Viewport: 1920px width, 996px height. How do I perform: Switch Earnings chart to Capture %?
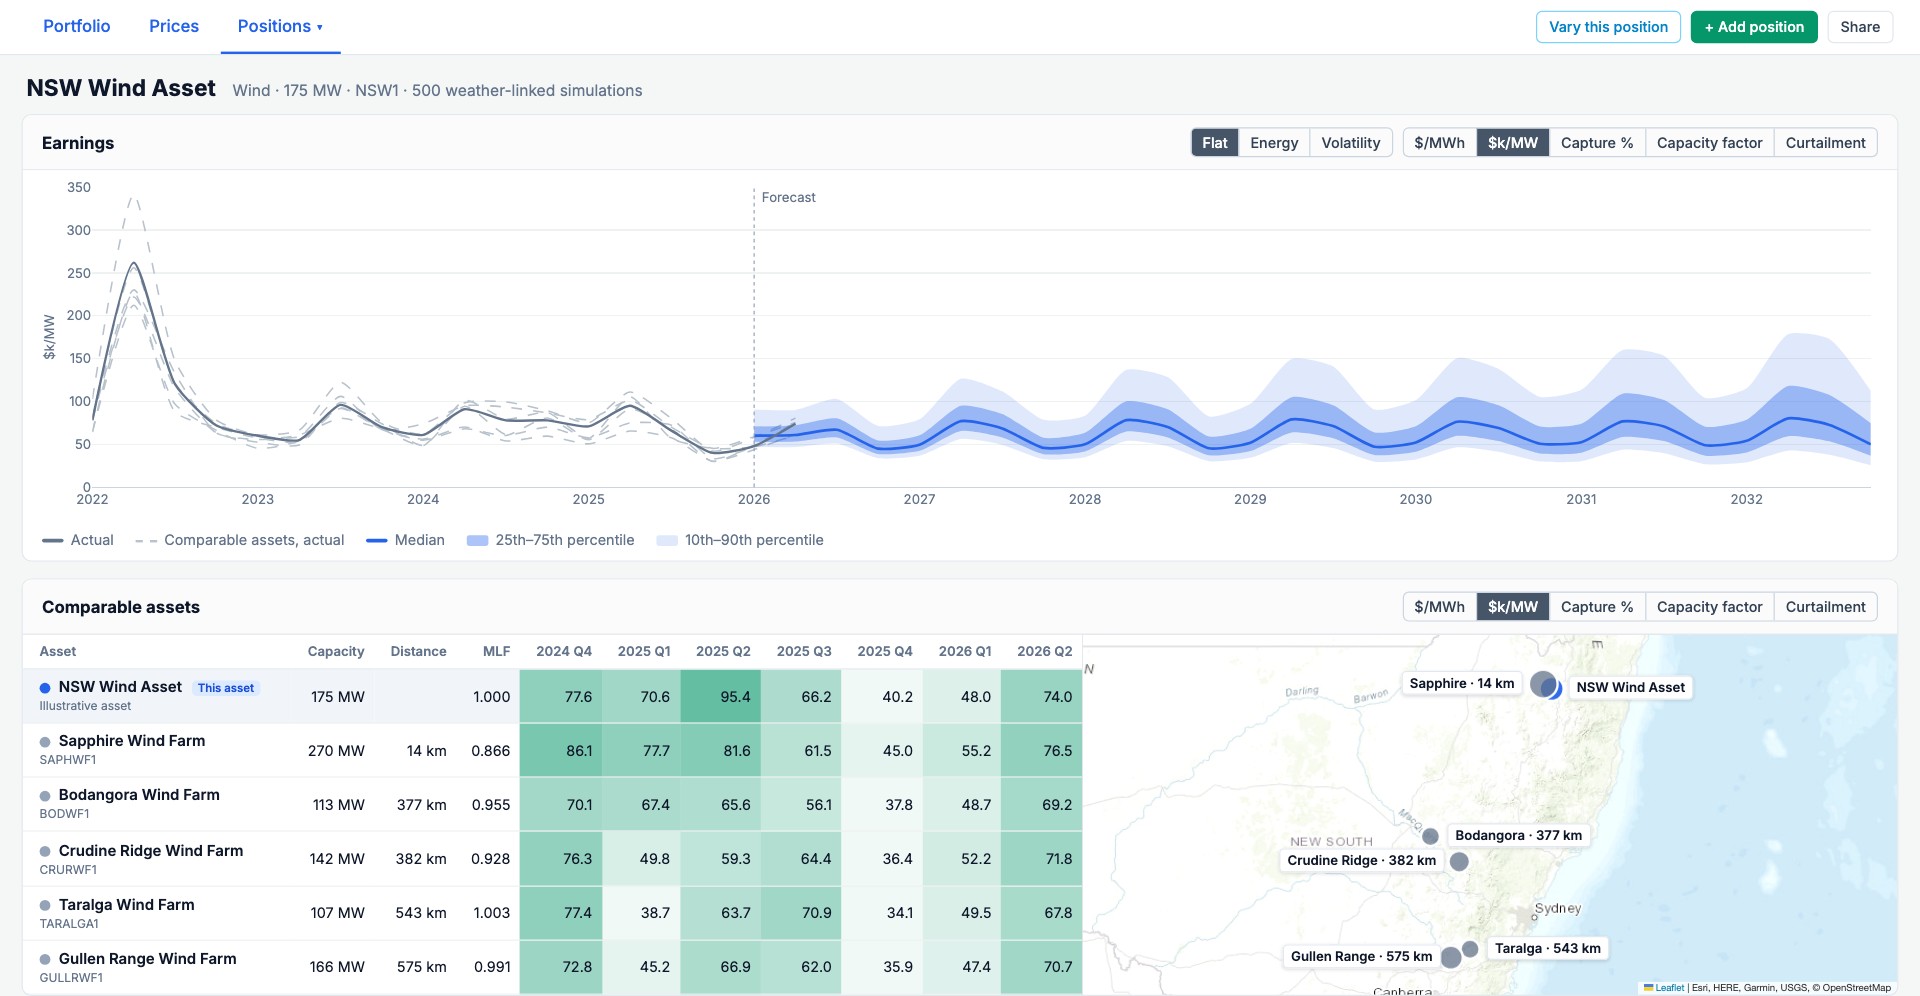[1597, 143]
